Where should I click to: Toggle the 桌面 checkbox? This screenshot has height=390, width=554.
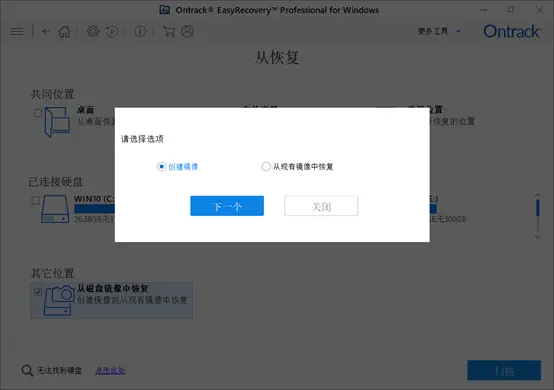[38, 113]
